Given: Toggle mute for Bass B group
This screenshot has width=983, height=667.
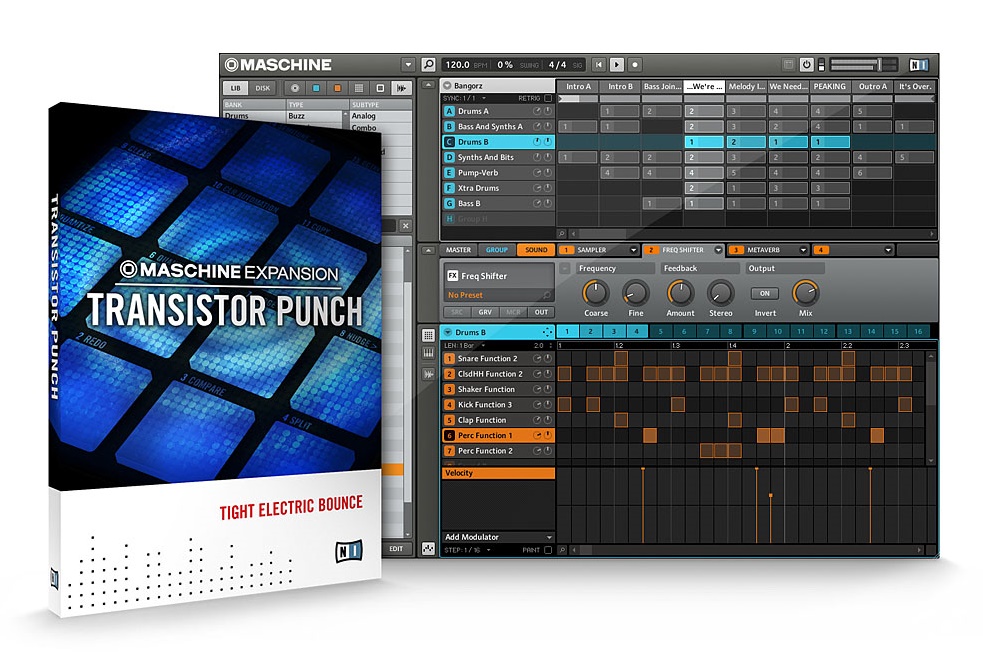Looking at the screenshot, I should pyautogui.click(x=537, y=203).
